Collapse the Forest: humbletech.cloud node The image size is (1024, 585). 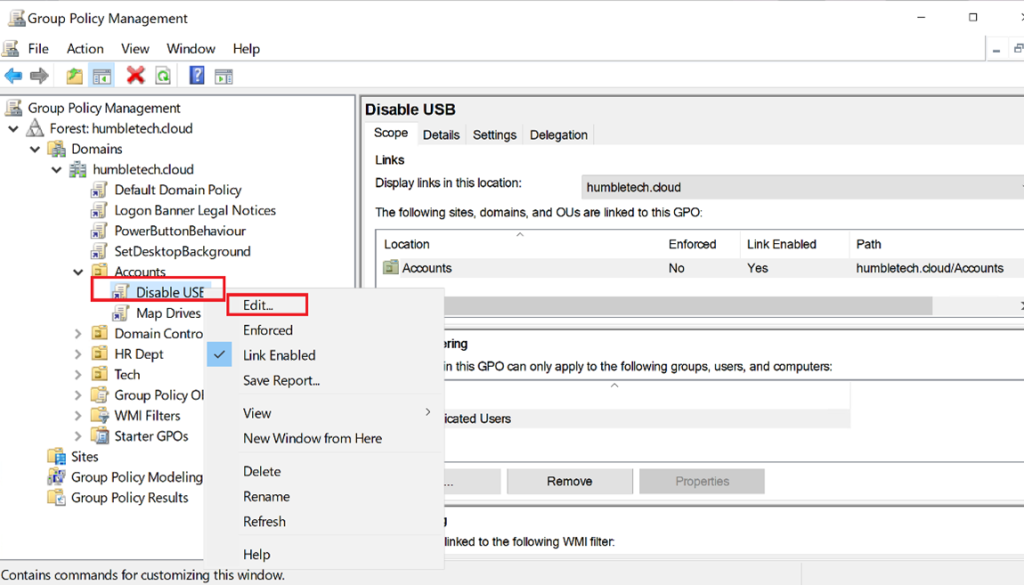[x=13, y=129]
